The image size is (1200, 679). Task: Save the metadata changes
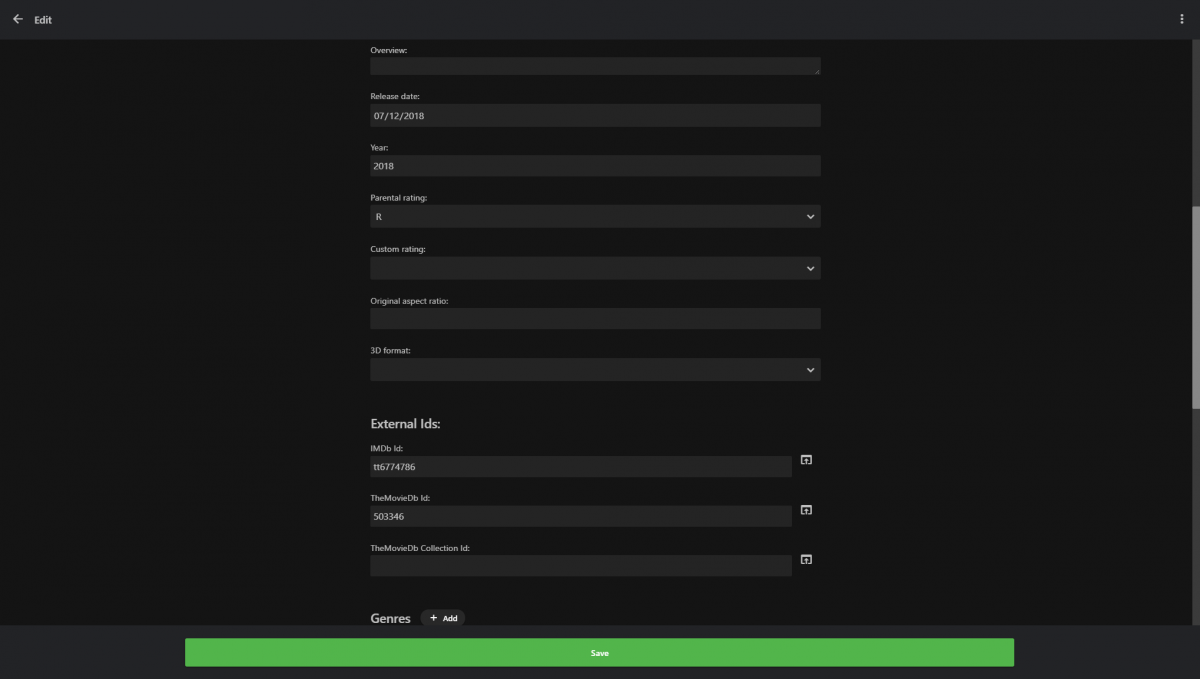[599, 652]
